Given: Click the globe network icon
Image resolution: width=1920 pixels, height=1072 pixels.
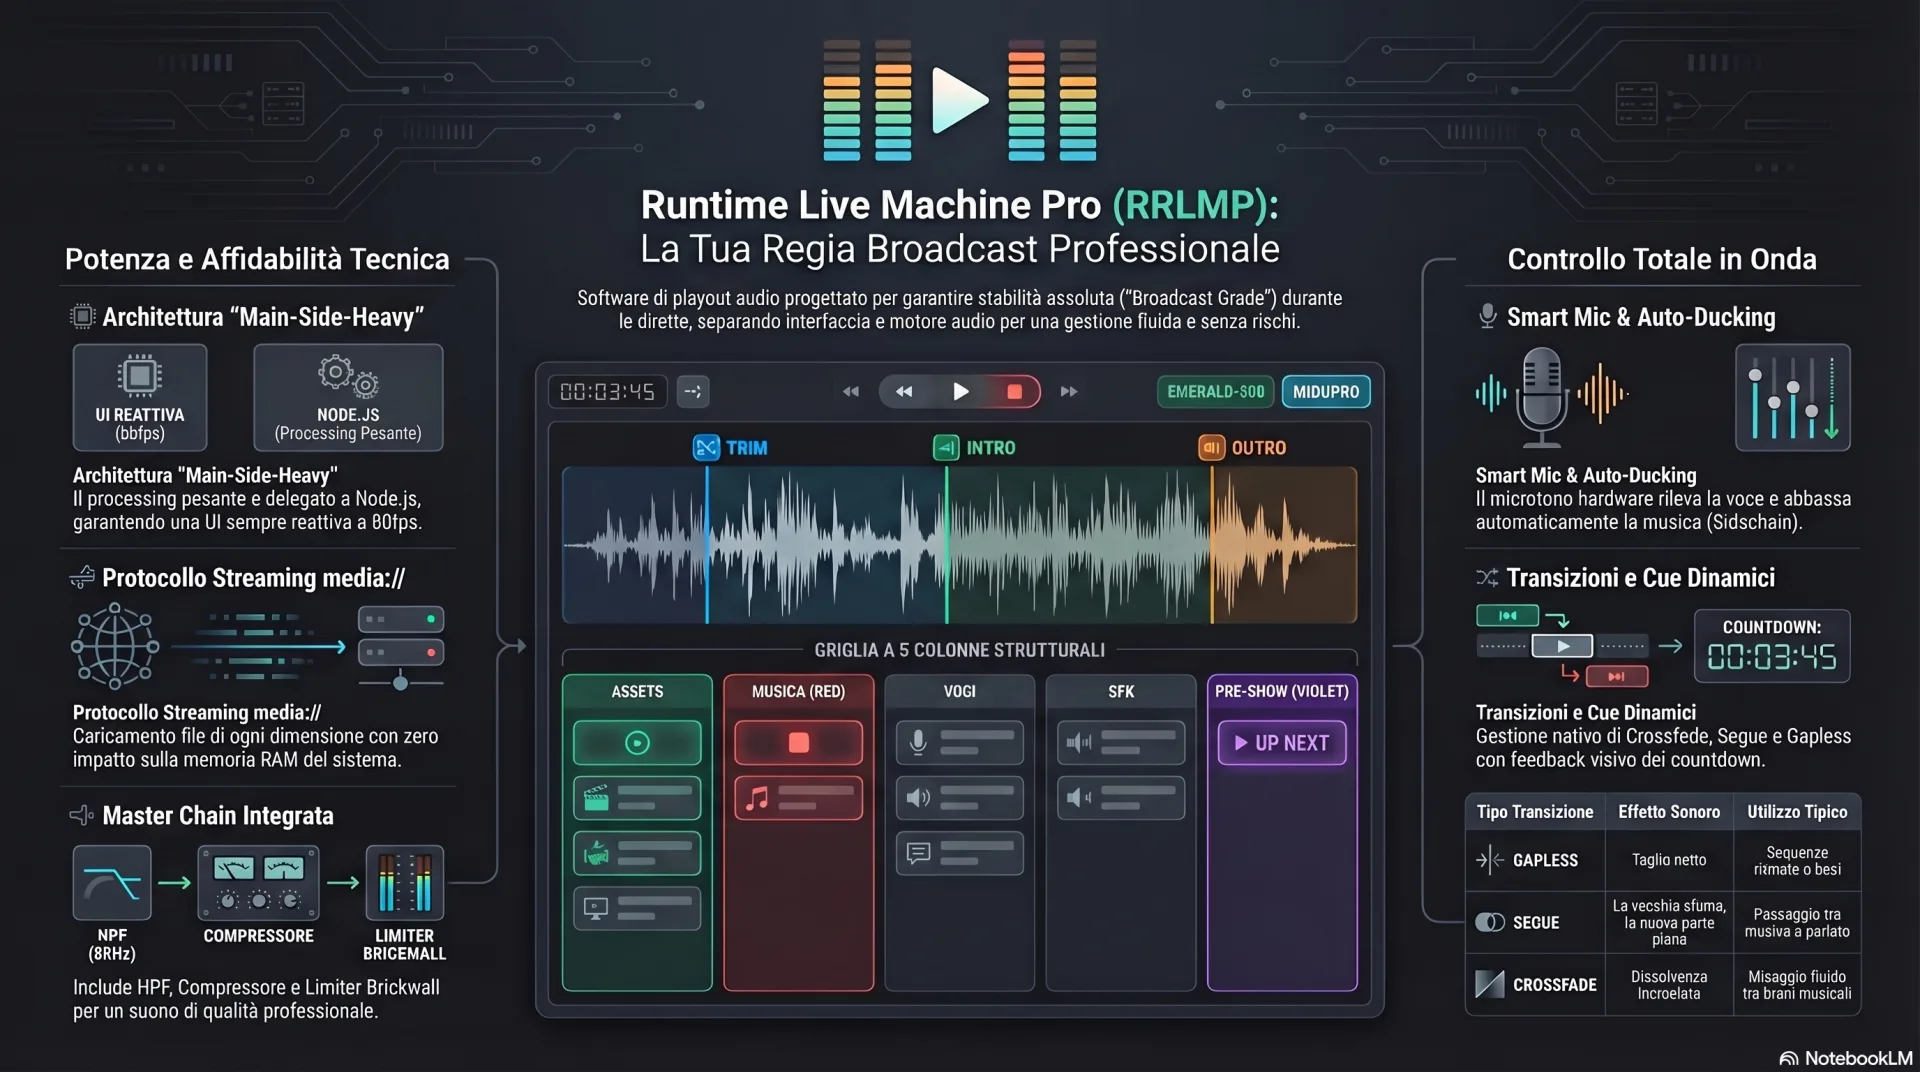Looking at the screenshot, I should coord(115,646).
